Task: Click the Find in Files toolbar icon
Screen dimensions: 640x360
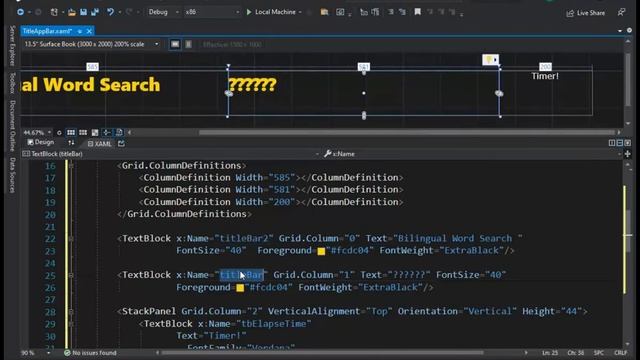Action: tap(324, 12)
